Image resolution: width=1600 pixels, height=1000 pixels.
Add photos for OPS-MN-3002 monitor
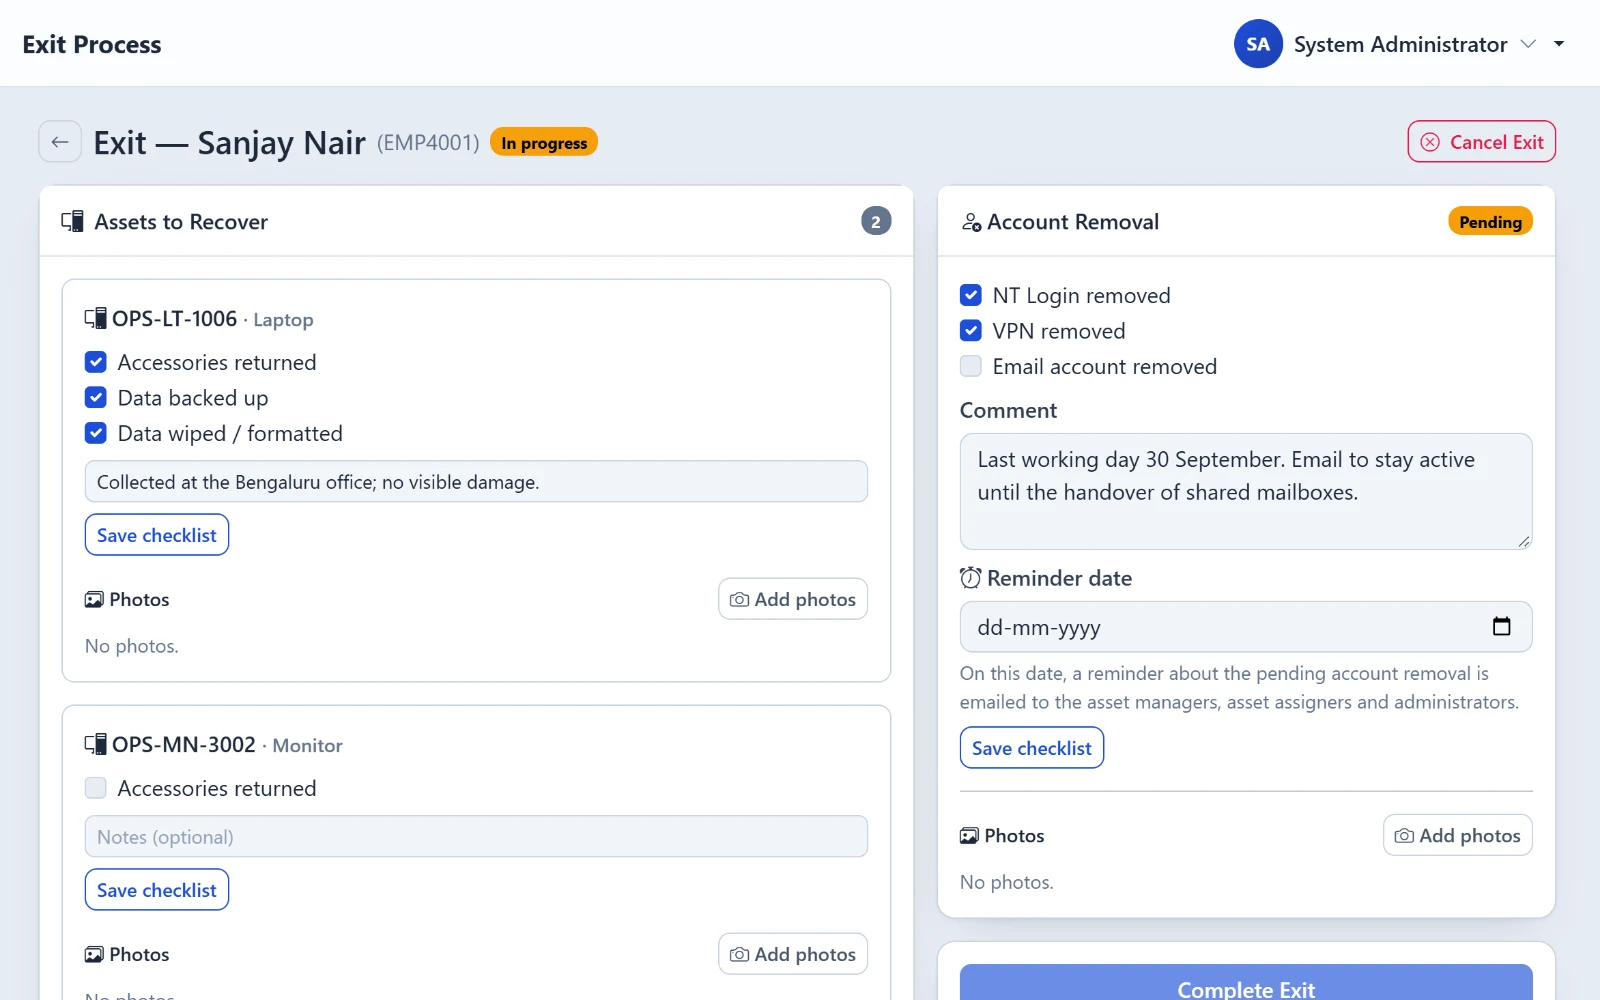pos(793,954)
